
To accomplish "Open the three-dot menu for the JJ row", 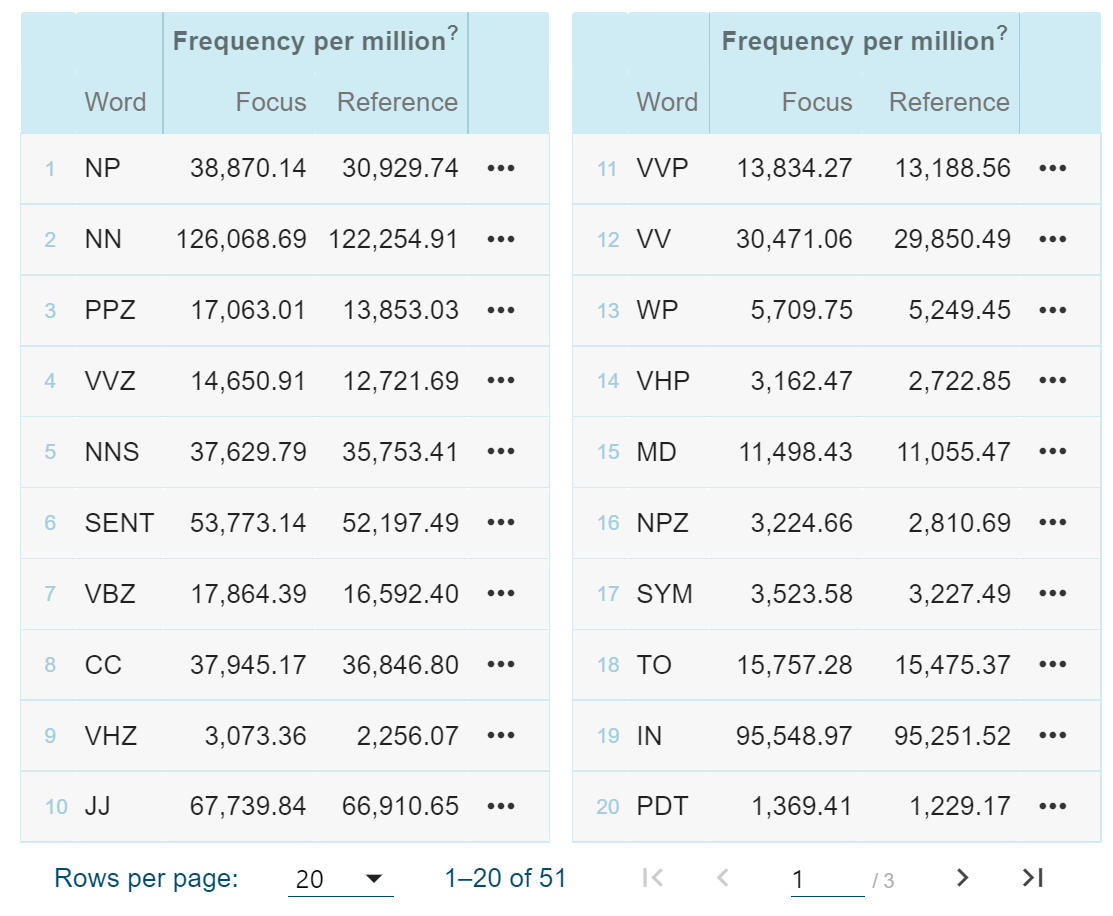I will click(501, 807).
